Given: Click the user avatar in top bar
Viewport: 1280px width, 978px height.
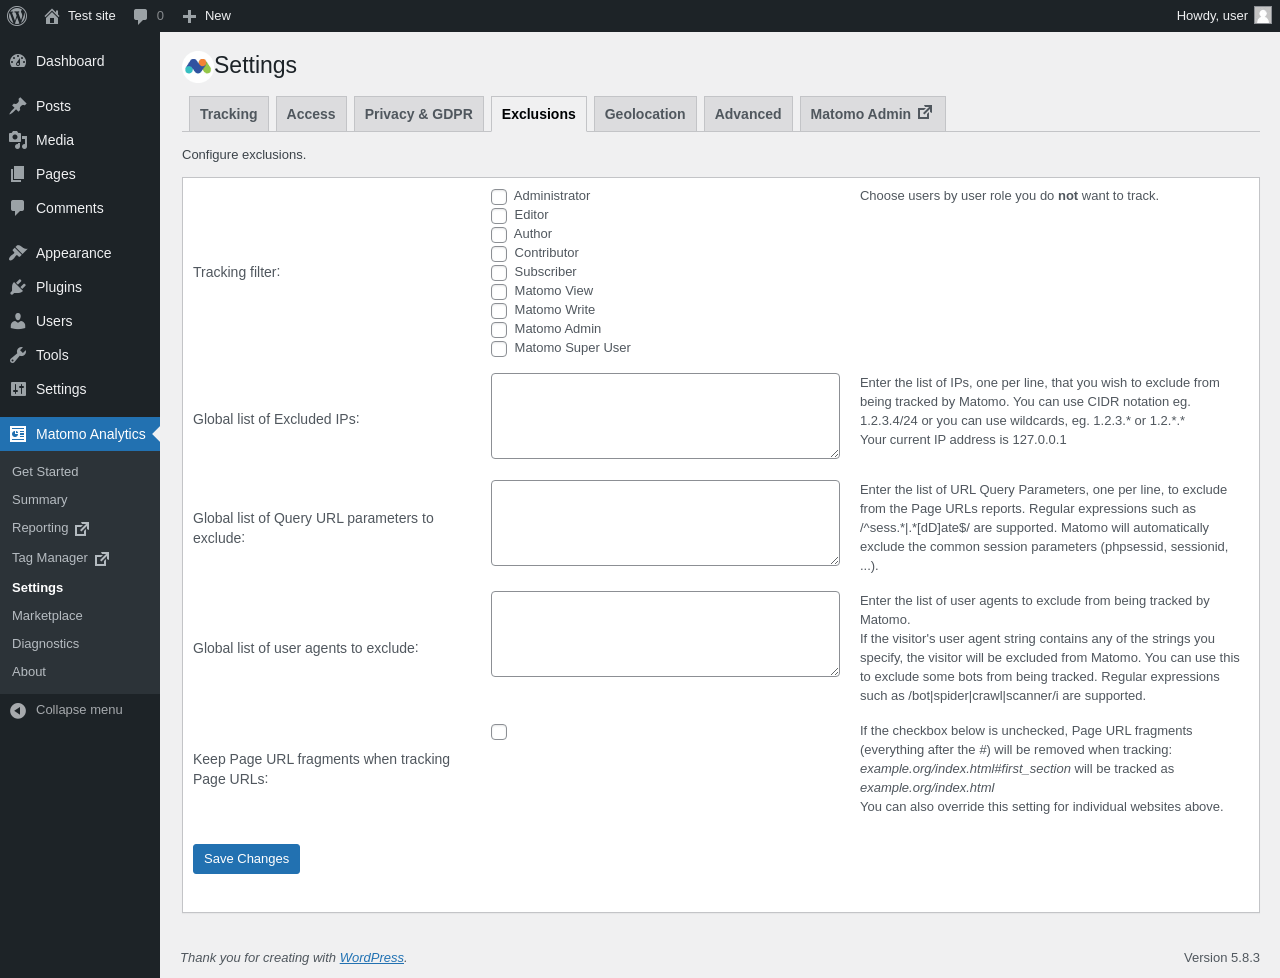Looking at the screenshot, I should [x=1263, y=15].
